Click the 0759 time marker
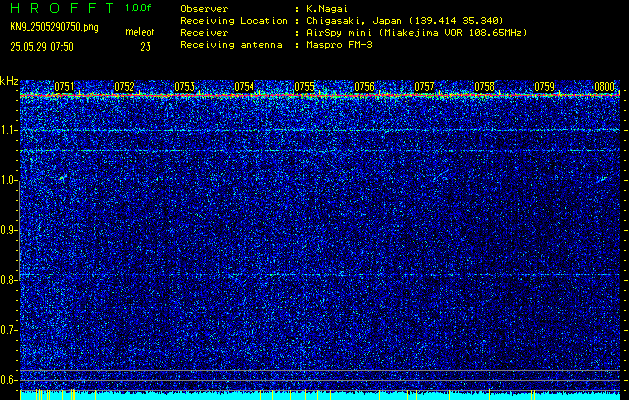The image size is (629, 400). click(x=544, y=87)
